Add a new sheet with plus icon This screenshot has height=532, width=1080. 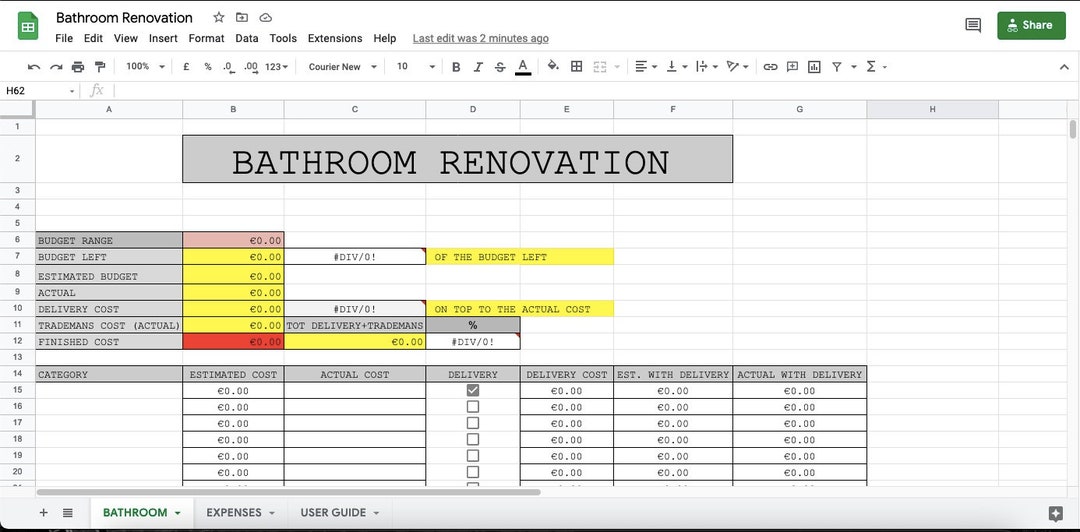click(x=43, y=513)
